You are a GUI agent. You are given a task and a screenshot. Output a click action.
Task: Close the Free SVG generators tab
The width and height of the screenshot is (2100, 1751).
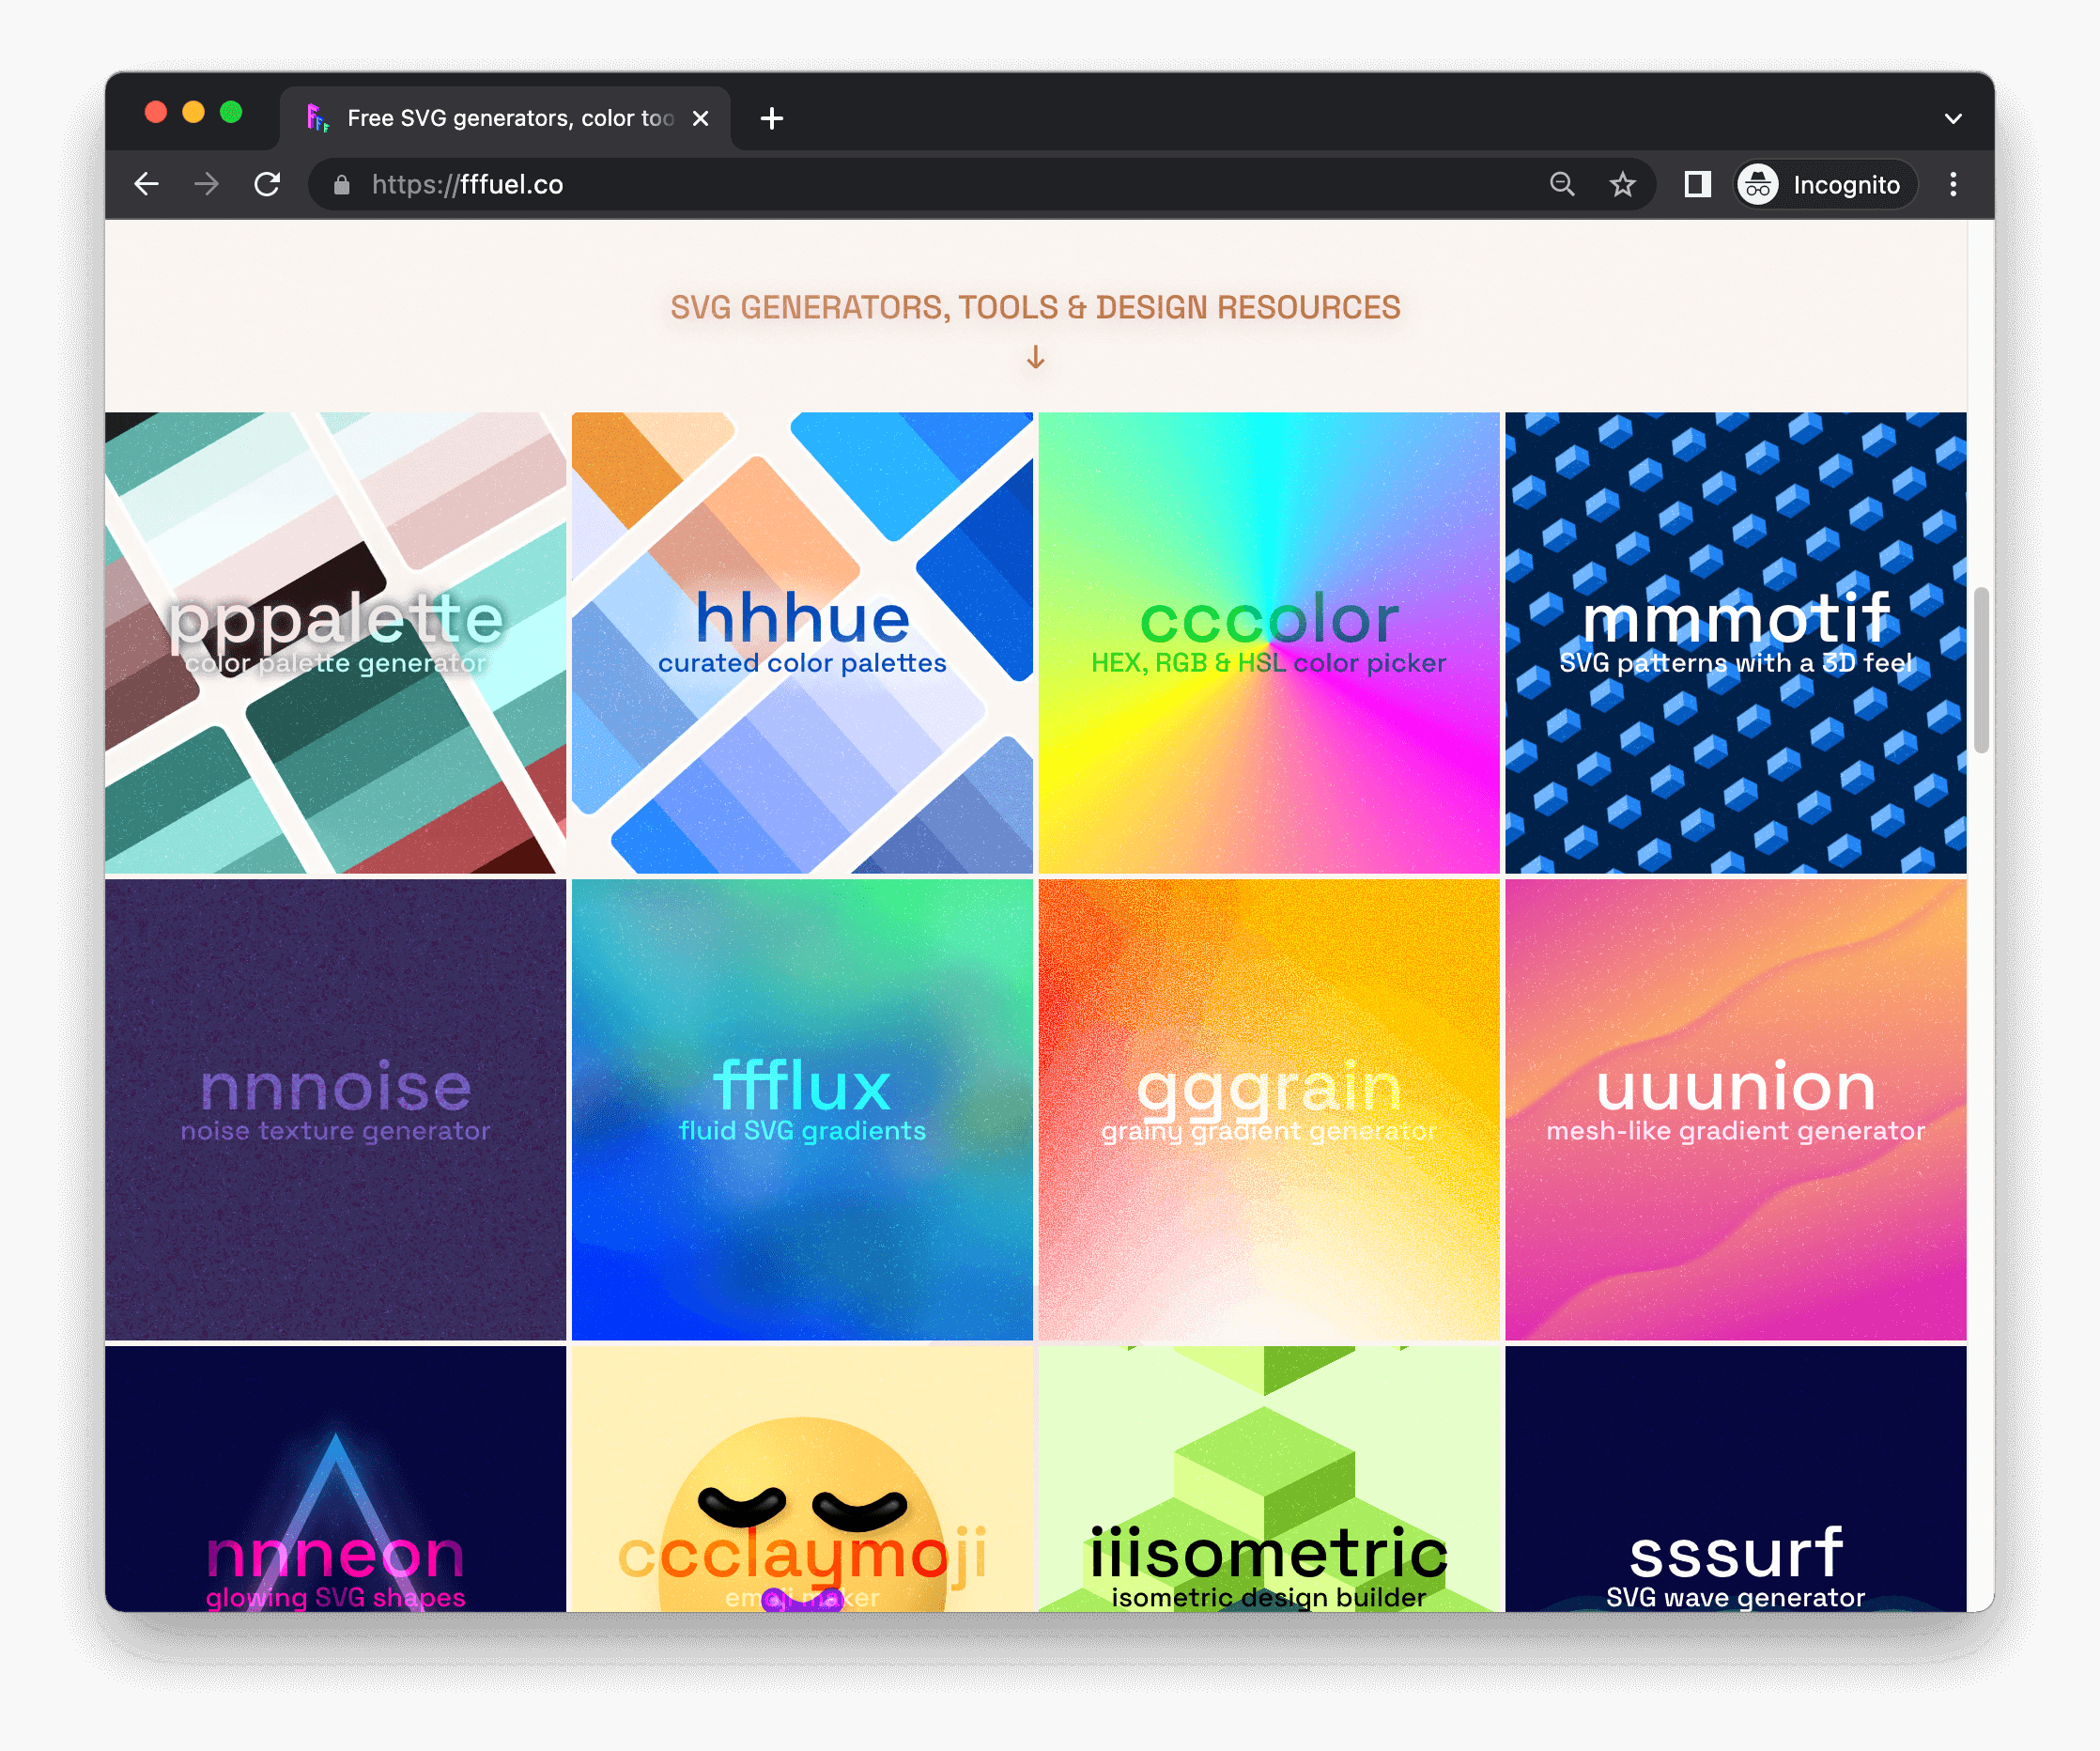click(x=701, y=119)
